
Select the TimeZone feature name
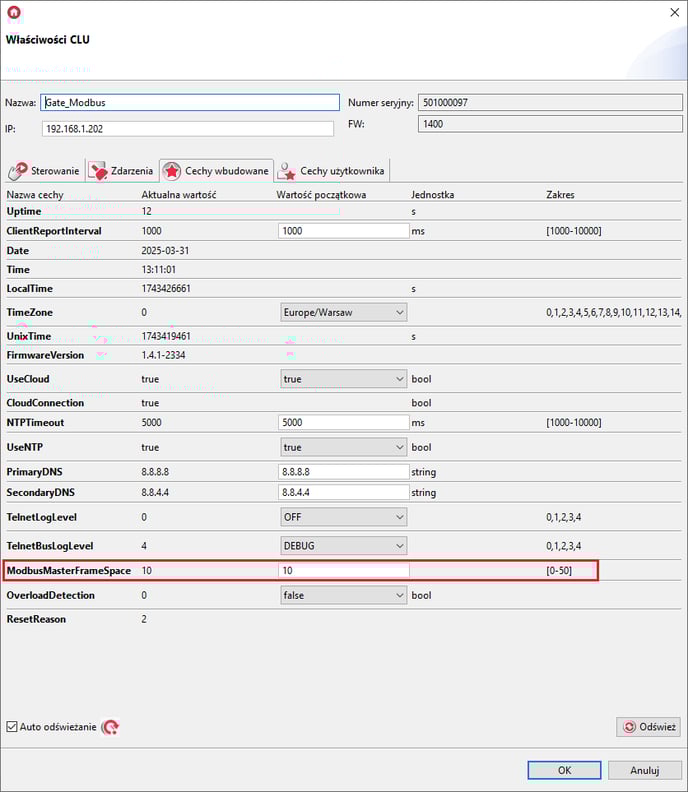tap(30, 312)
